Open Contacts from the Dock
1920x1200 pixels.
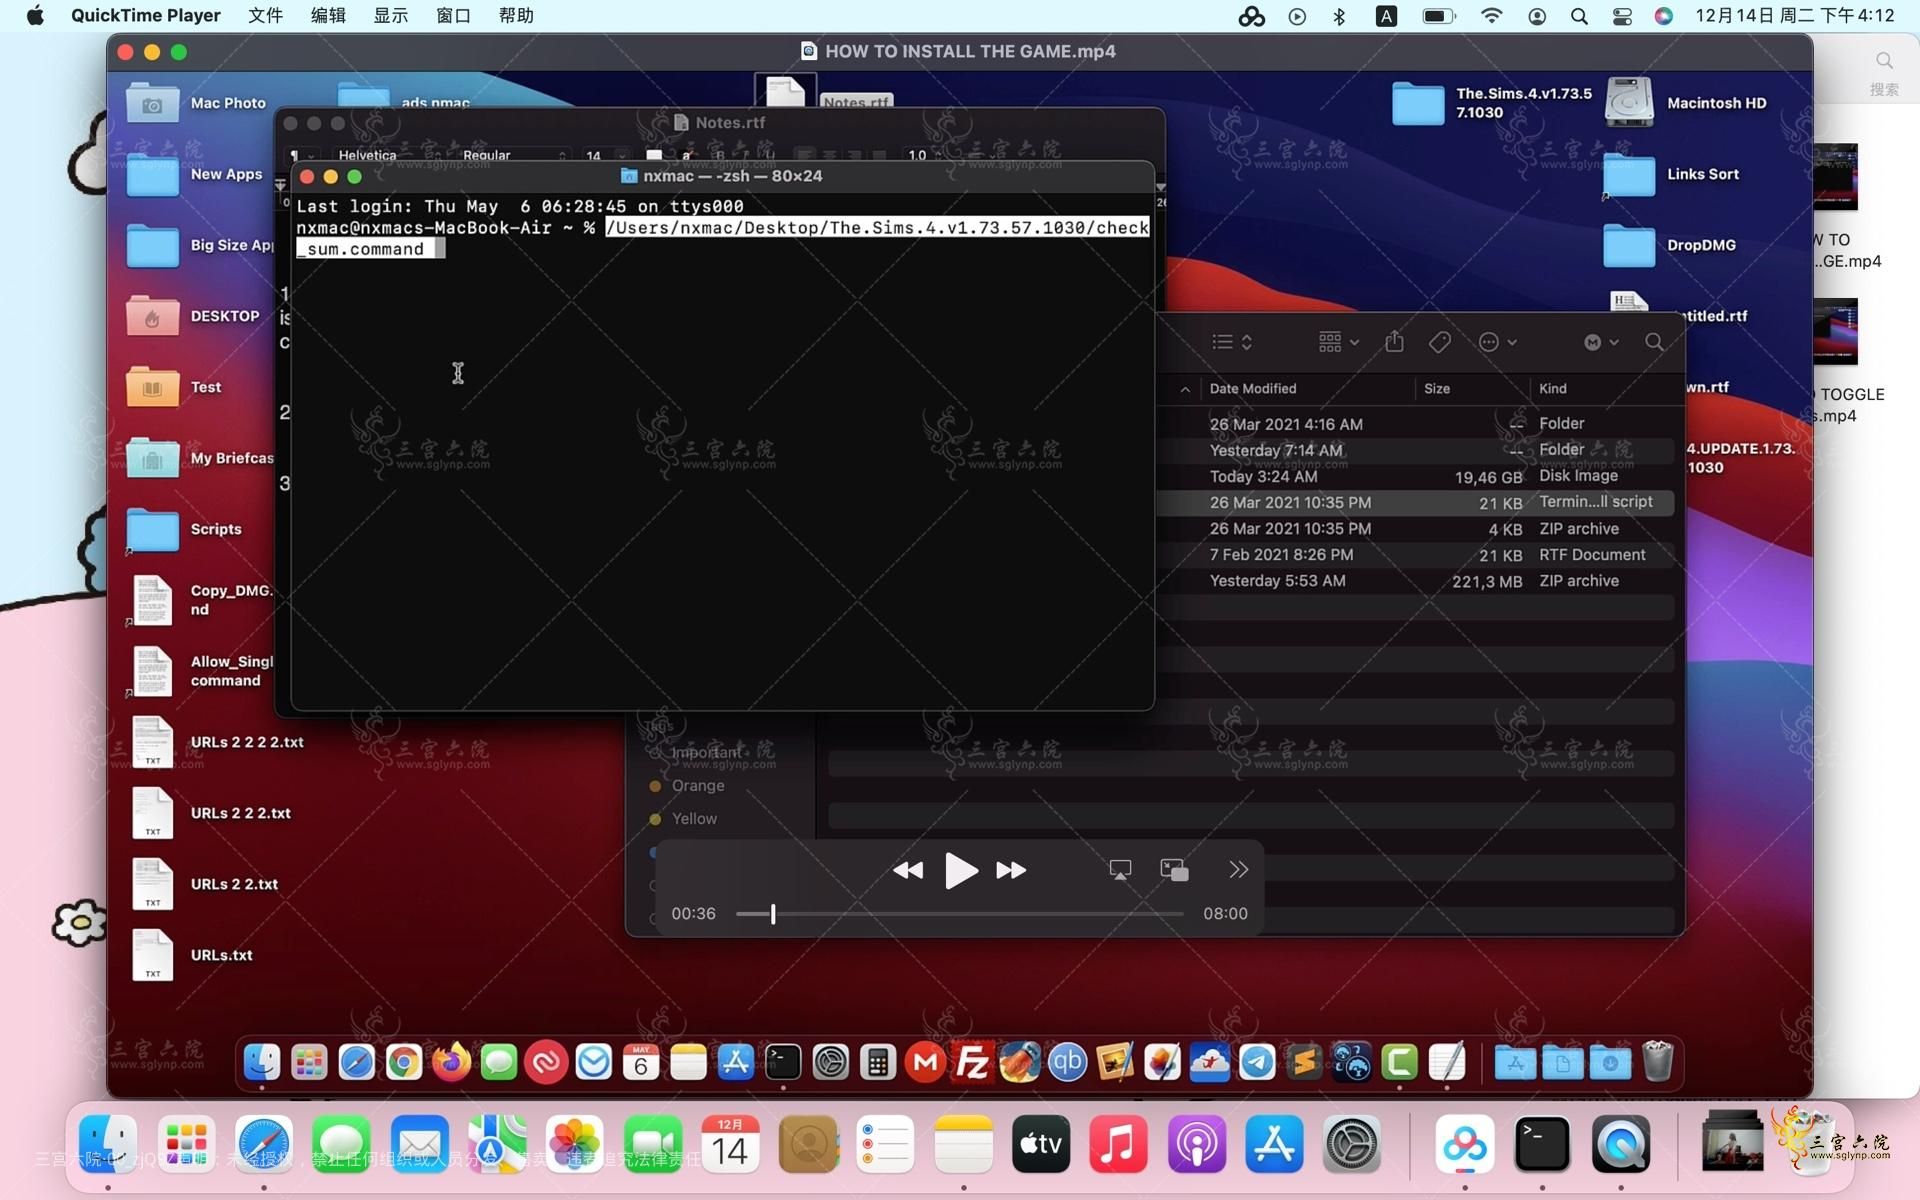(808, 1143)
